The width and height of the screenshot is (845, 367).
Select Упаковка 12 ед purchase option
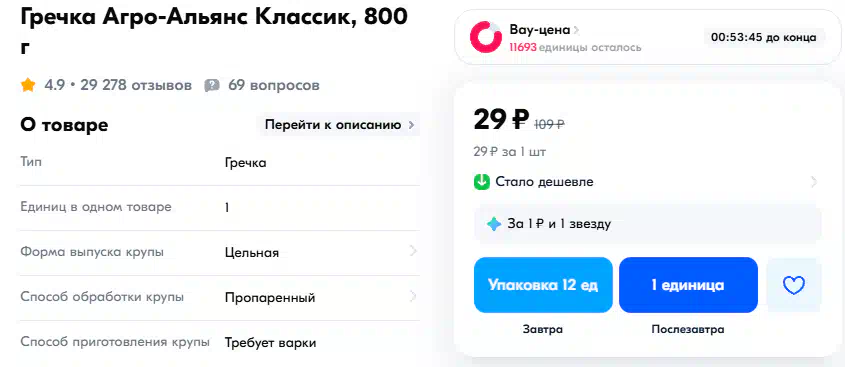point(543,285)
